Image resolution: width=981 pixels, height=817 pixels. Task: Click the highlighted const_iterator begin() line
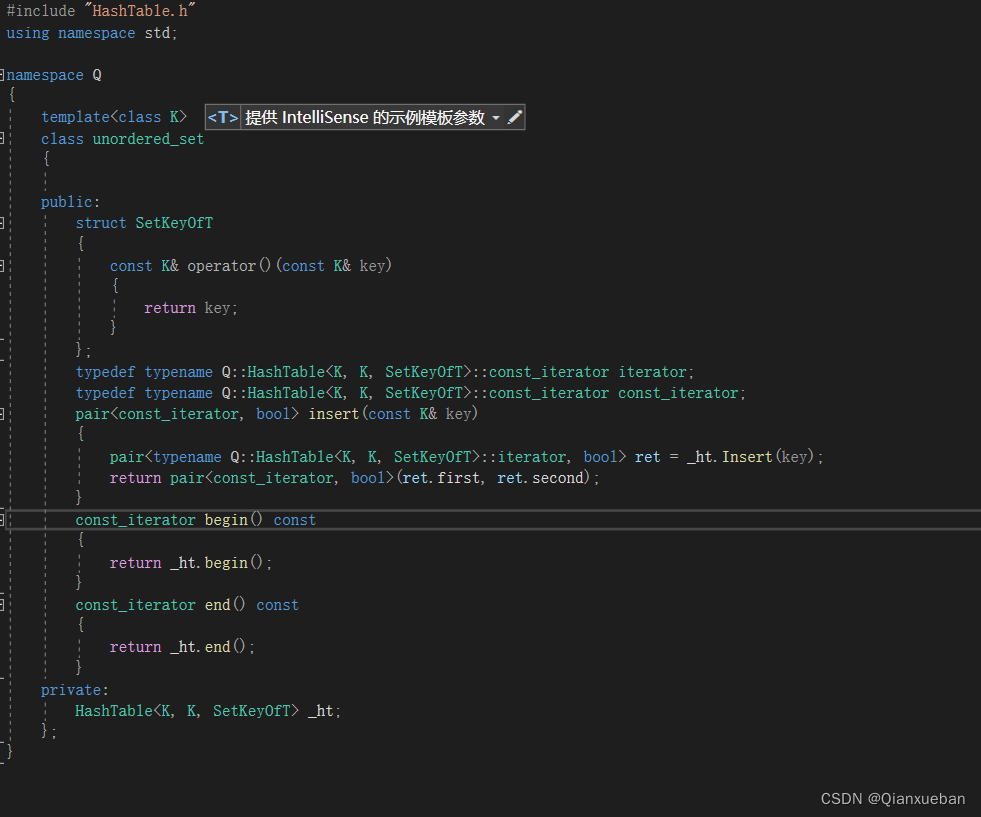pos(200,519)
